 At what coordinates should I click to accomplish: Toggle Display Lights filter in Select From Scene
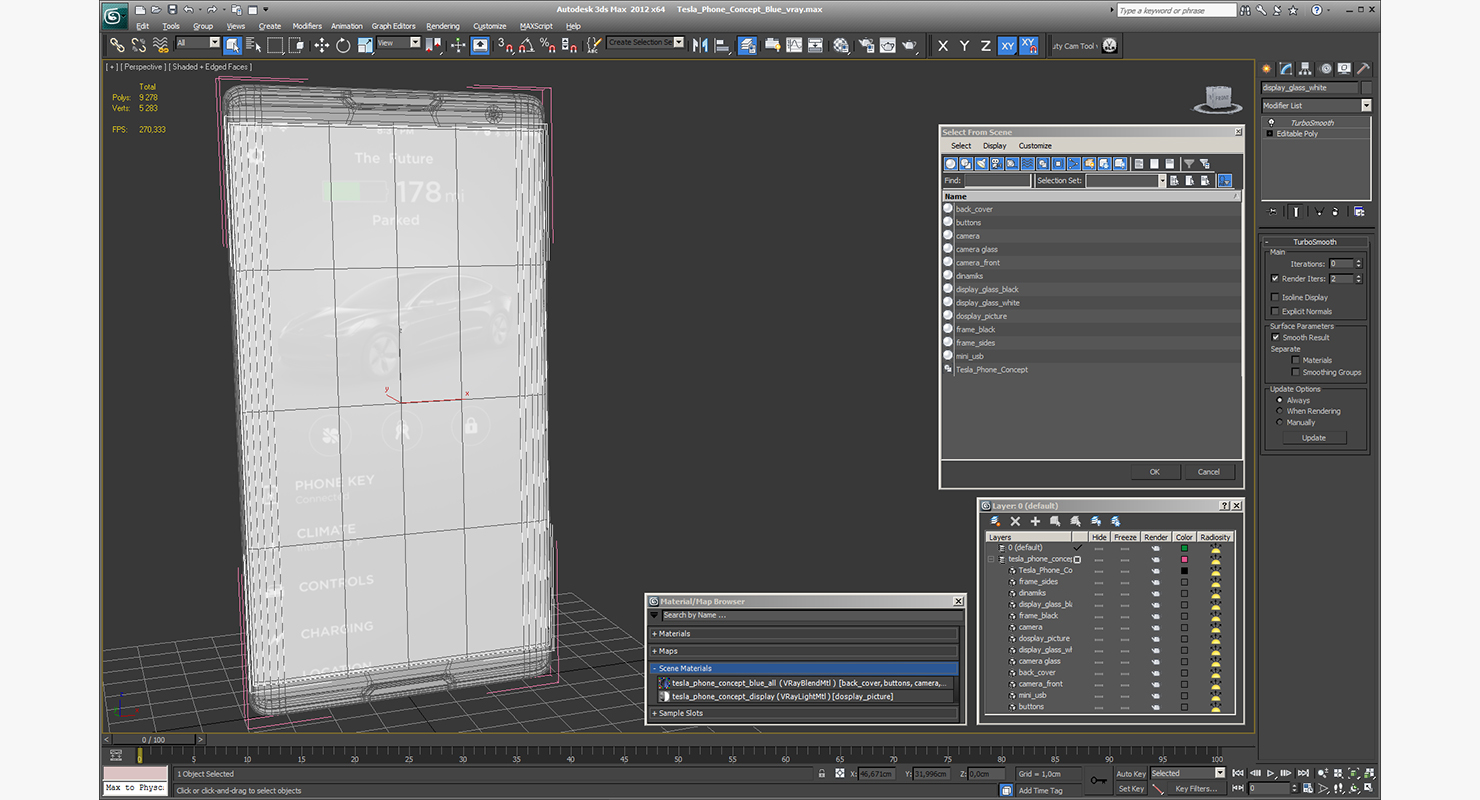pos(981,163)
